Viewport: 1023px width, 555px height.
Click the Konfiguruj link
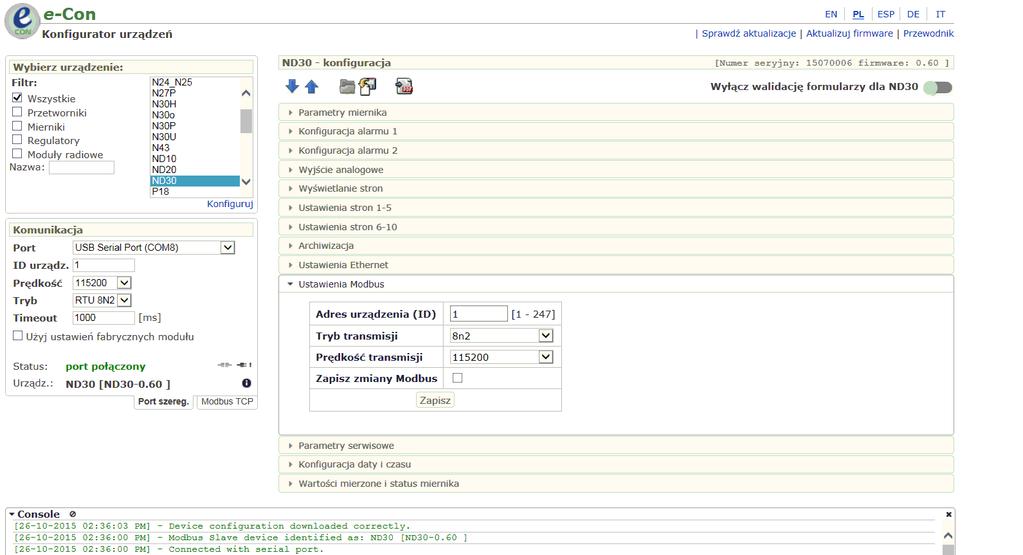[230, 204]
